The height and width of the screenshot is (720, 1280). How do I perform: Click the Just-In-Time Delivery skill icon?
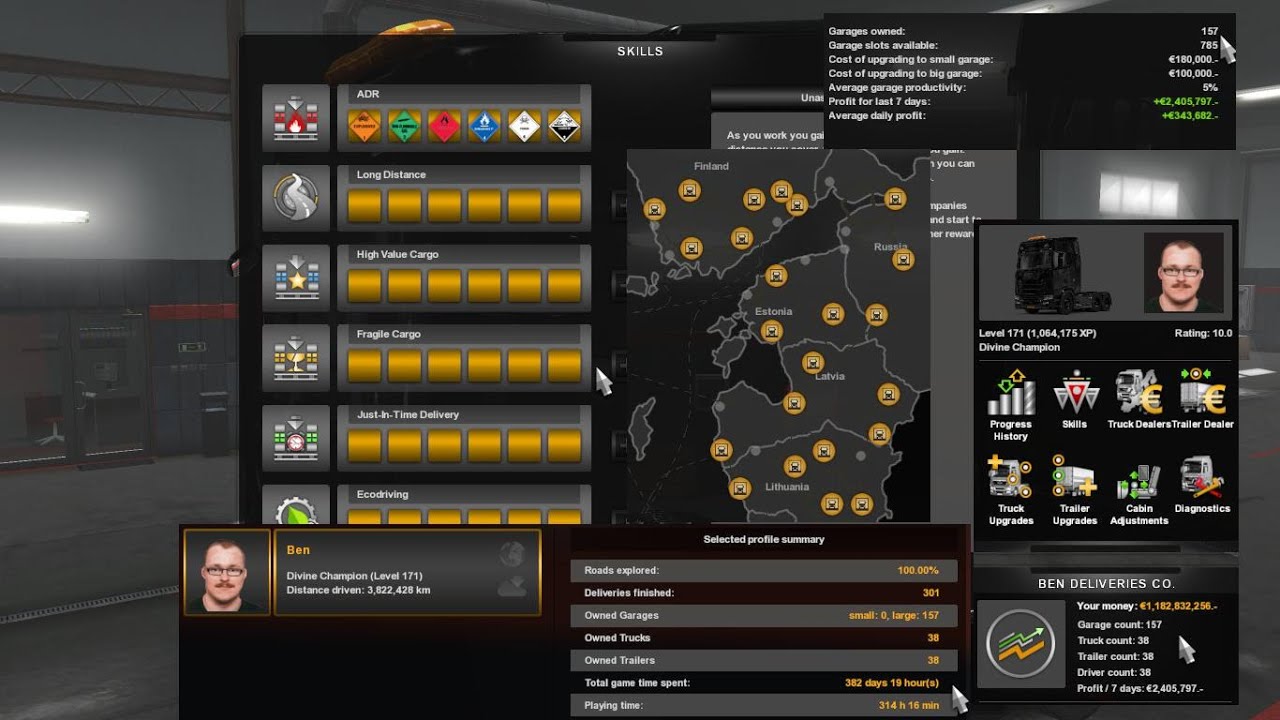click(296, 438)
